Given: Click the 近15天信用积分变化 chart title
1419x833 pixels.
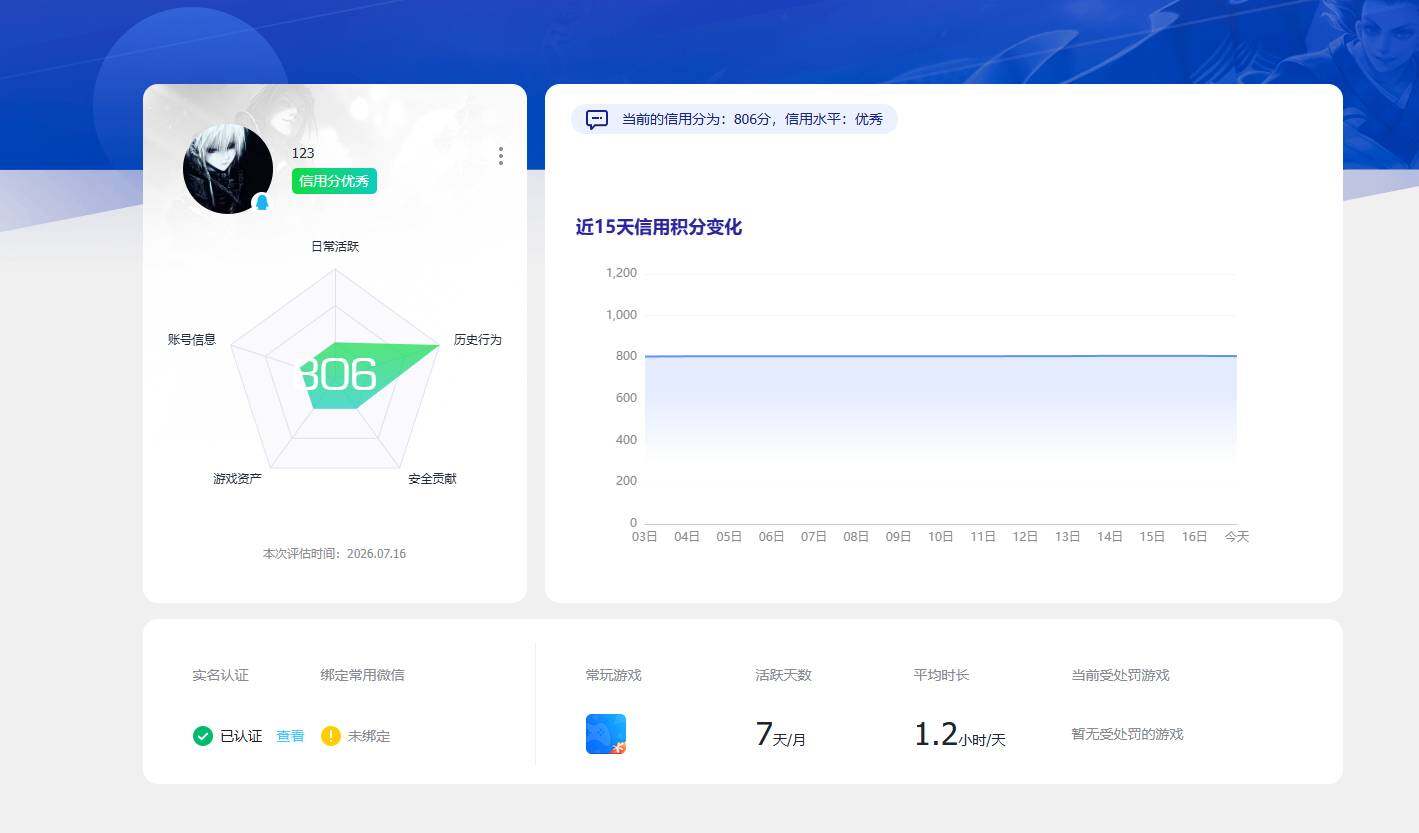Looking at the screenshot, I should click(x=659, y=227).
